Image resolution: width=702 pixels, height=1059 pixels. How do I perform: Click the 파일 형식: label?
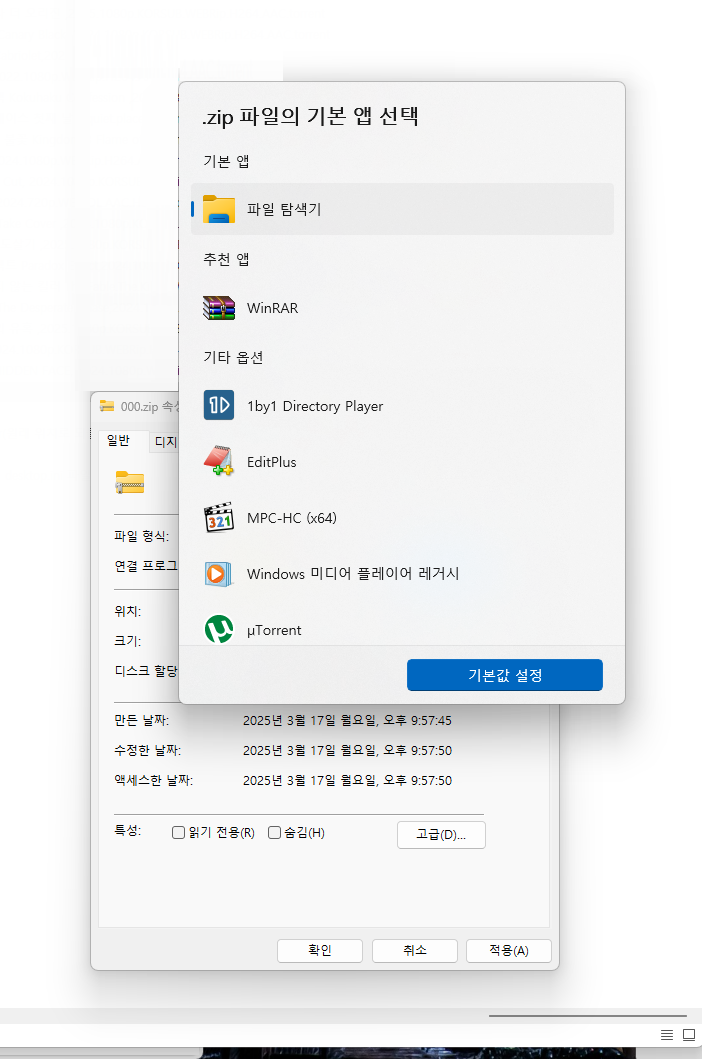point(141,536)
